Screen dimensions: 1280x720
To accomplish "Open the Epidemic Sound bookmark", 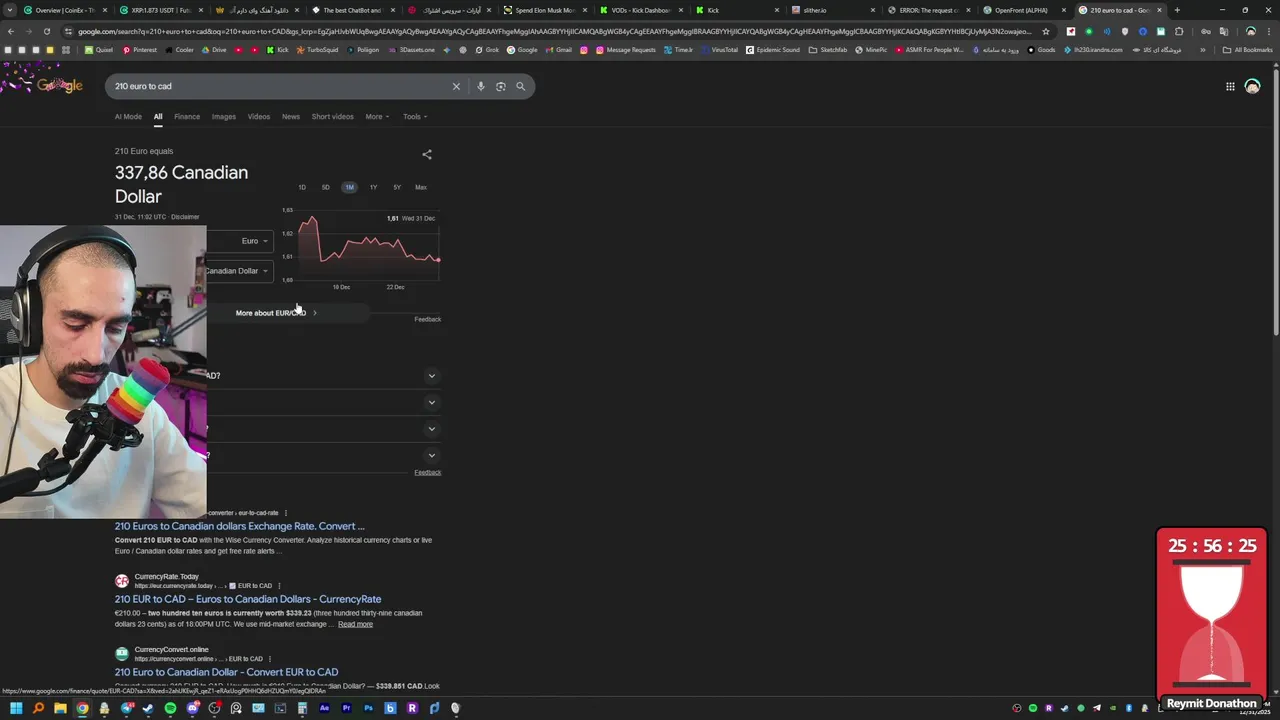I will 773,49.
